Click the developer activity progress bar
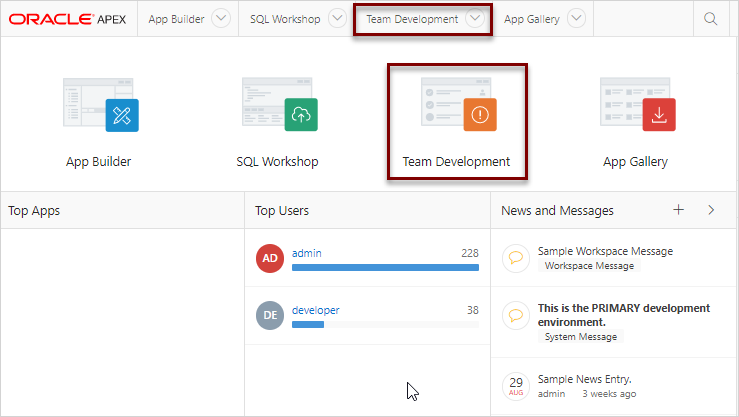The image size is (739, 417). pos(385,325)
